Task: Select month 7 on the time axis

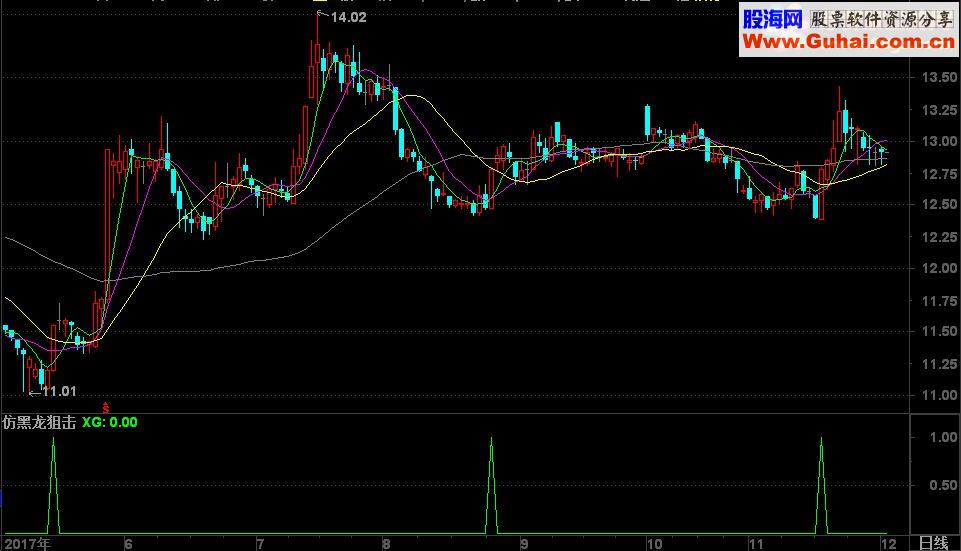Action: coord(260,544)
